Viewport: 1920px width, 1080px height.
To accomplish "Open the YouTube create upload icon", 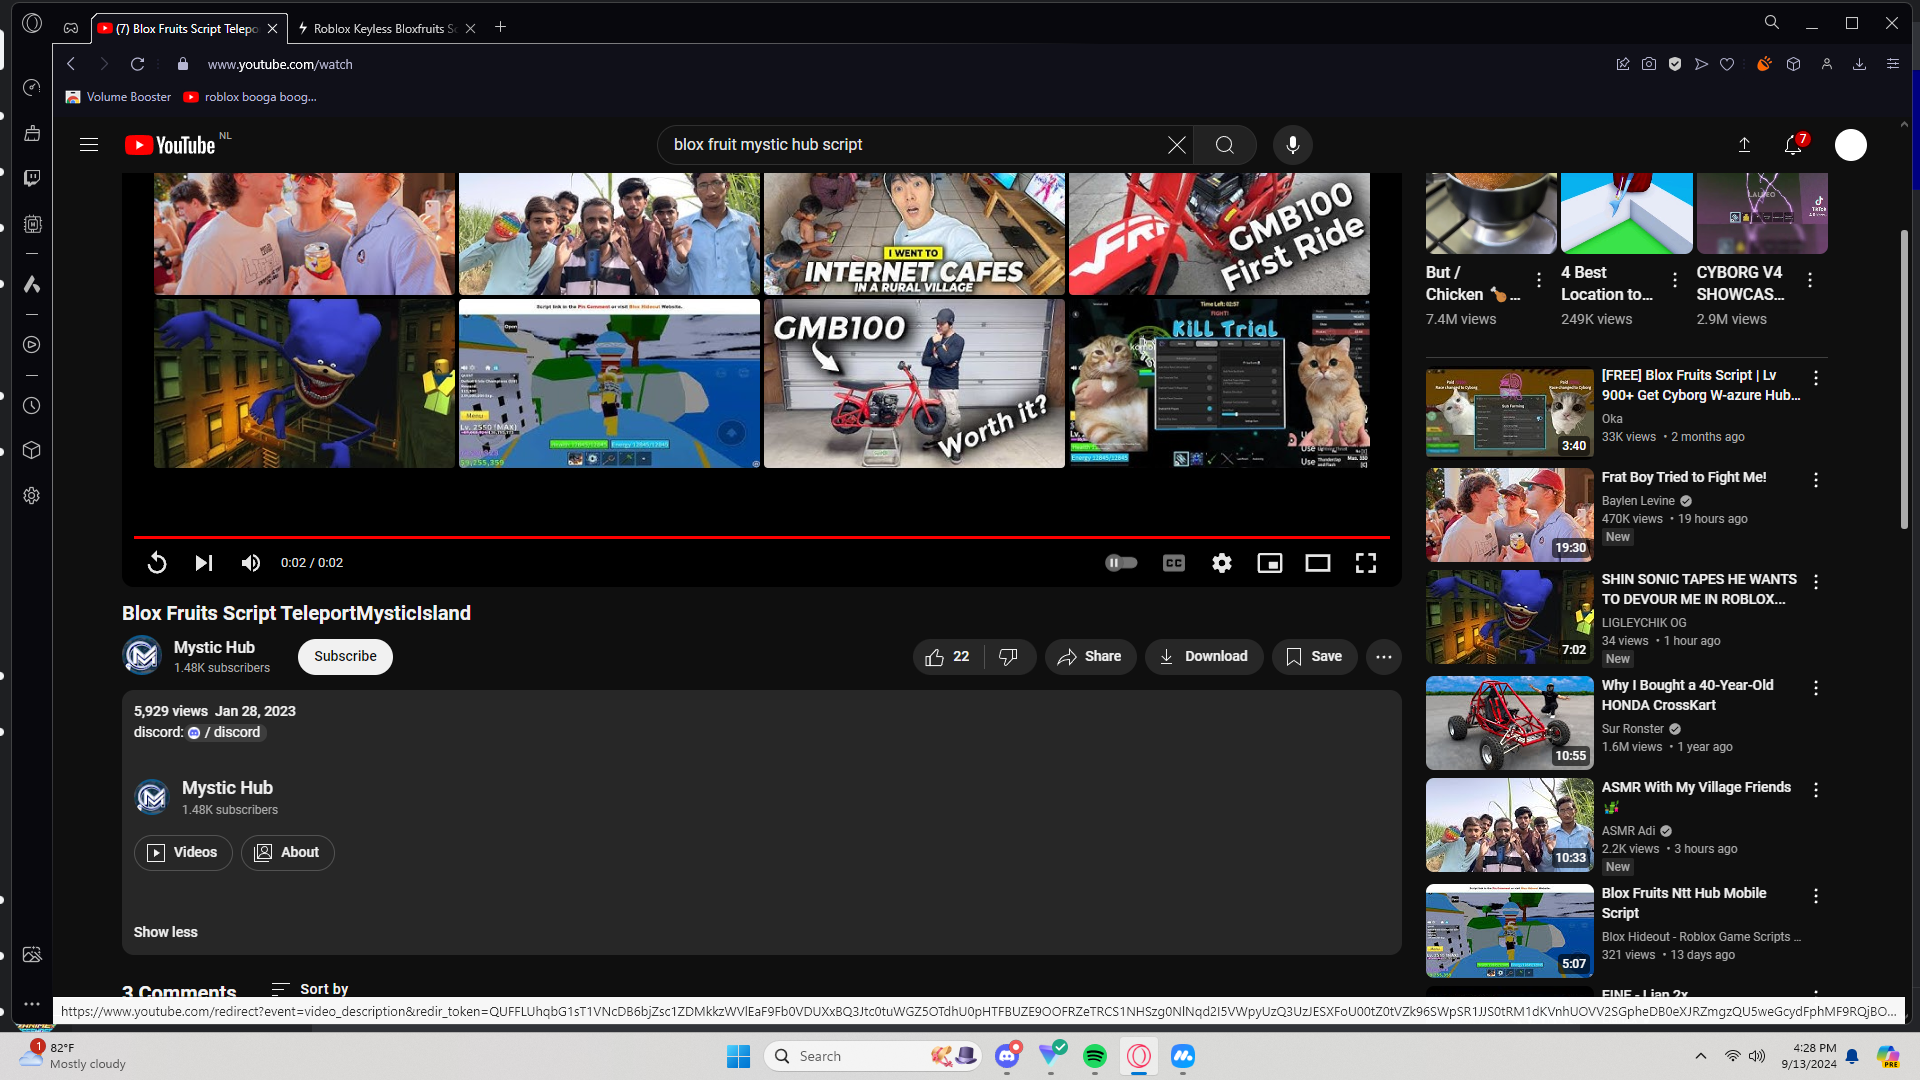I will pyautogui.click(x=1744, y=145).
